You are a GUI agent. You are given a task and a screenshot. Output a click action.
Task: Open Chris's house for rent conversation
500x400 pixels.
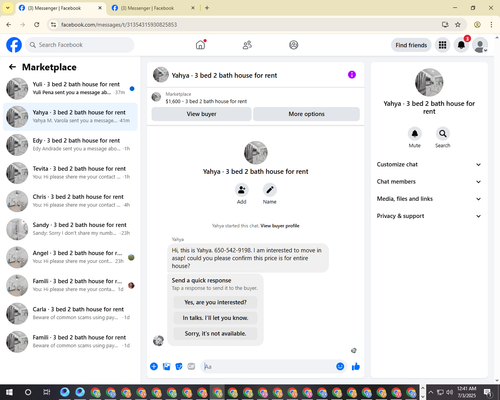pyautogui.click(x=70, y=201)
